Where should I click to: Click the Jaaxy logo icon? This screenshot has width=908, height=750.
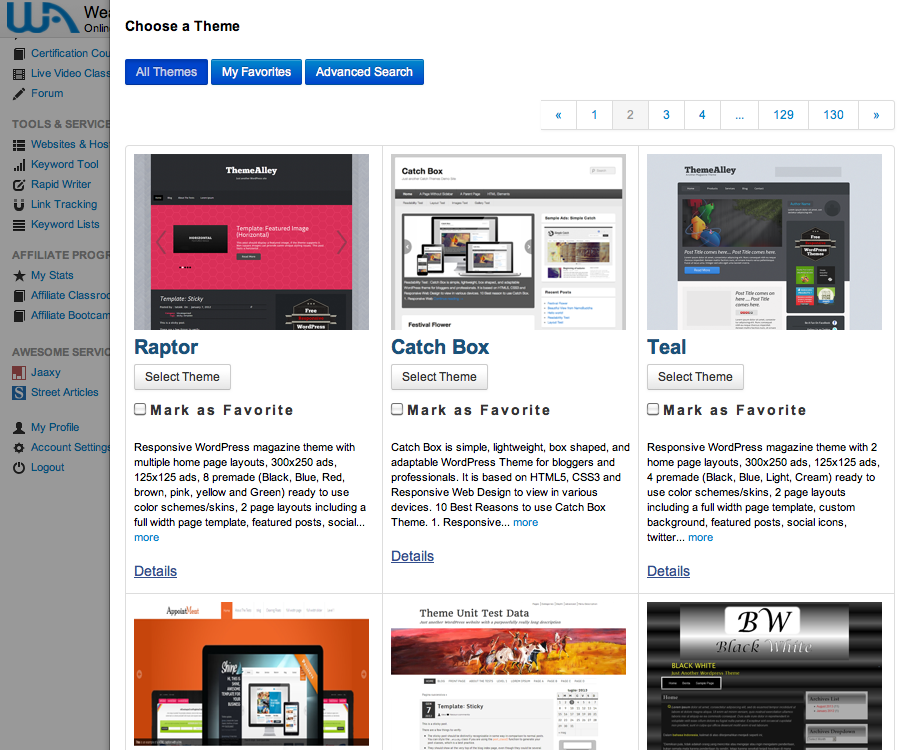click(19, 373)
